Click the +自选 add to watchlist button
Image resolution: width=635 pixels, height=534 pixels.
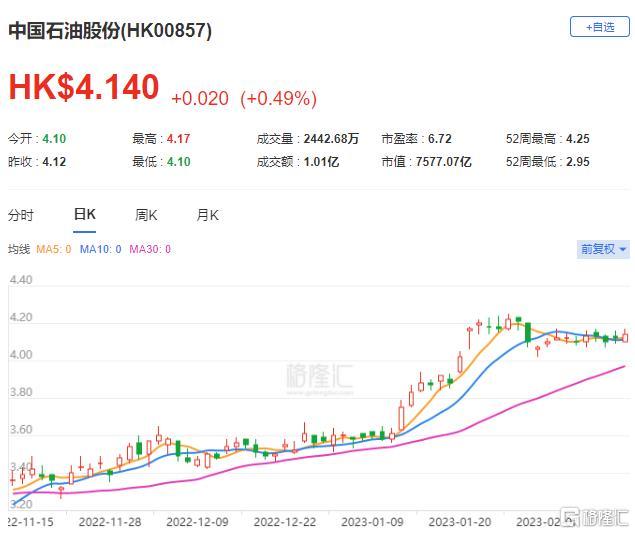point(599,27)
